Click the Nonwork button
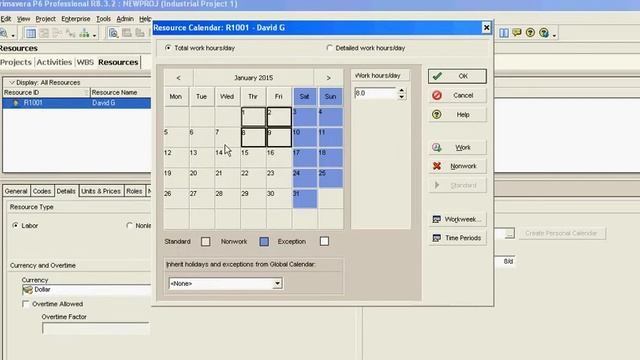 457,166
